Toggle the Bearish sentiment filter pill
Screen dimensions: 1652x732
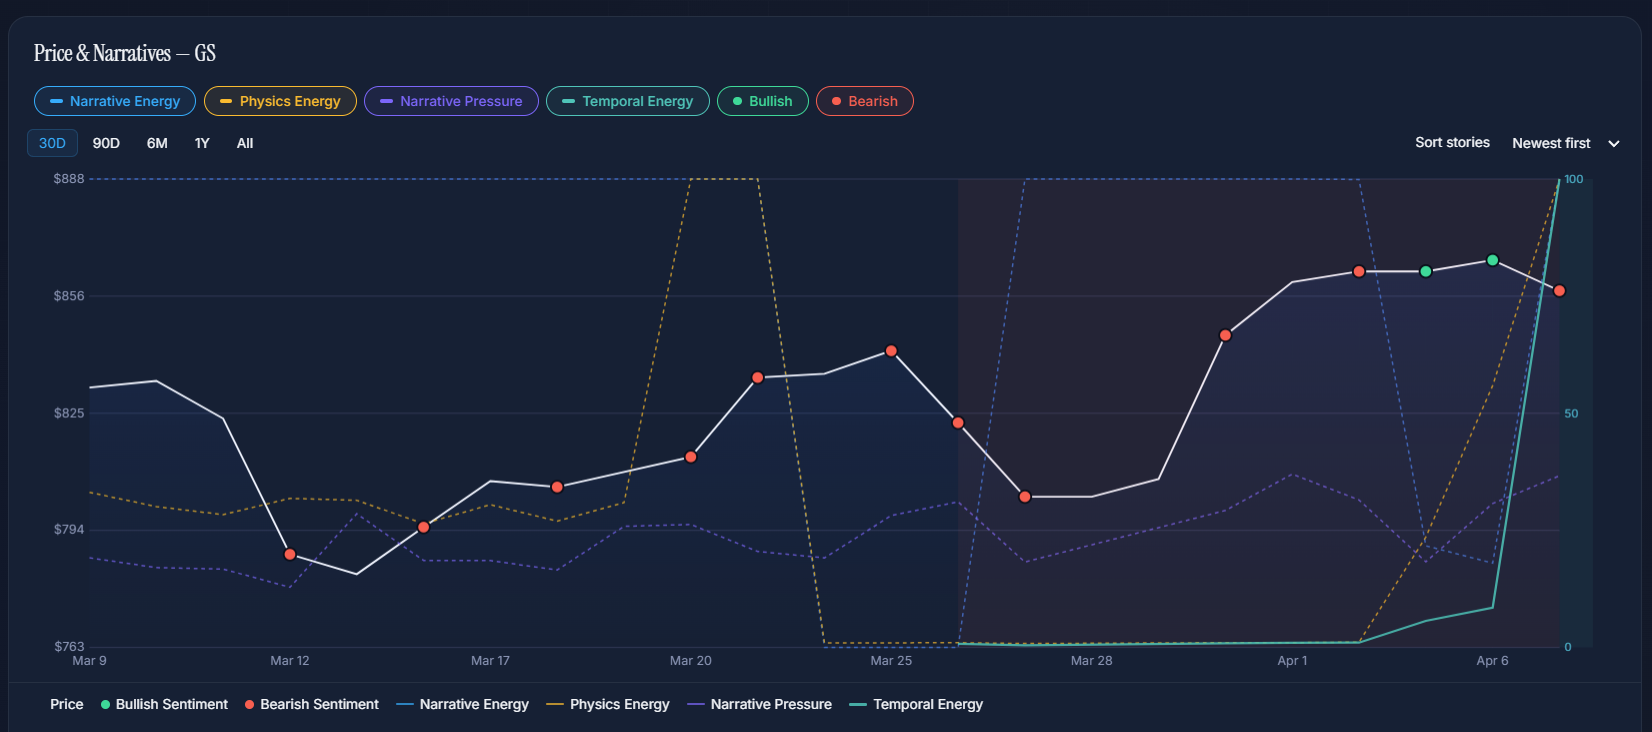[x=864, y=101]
